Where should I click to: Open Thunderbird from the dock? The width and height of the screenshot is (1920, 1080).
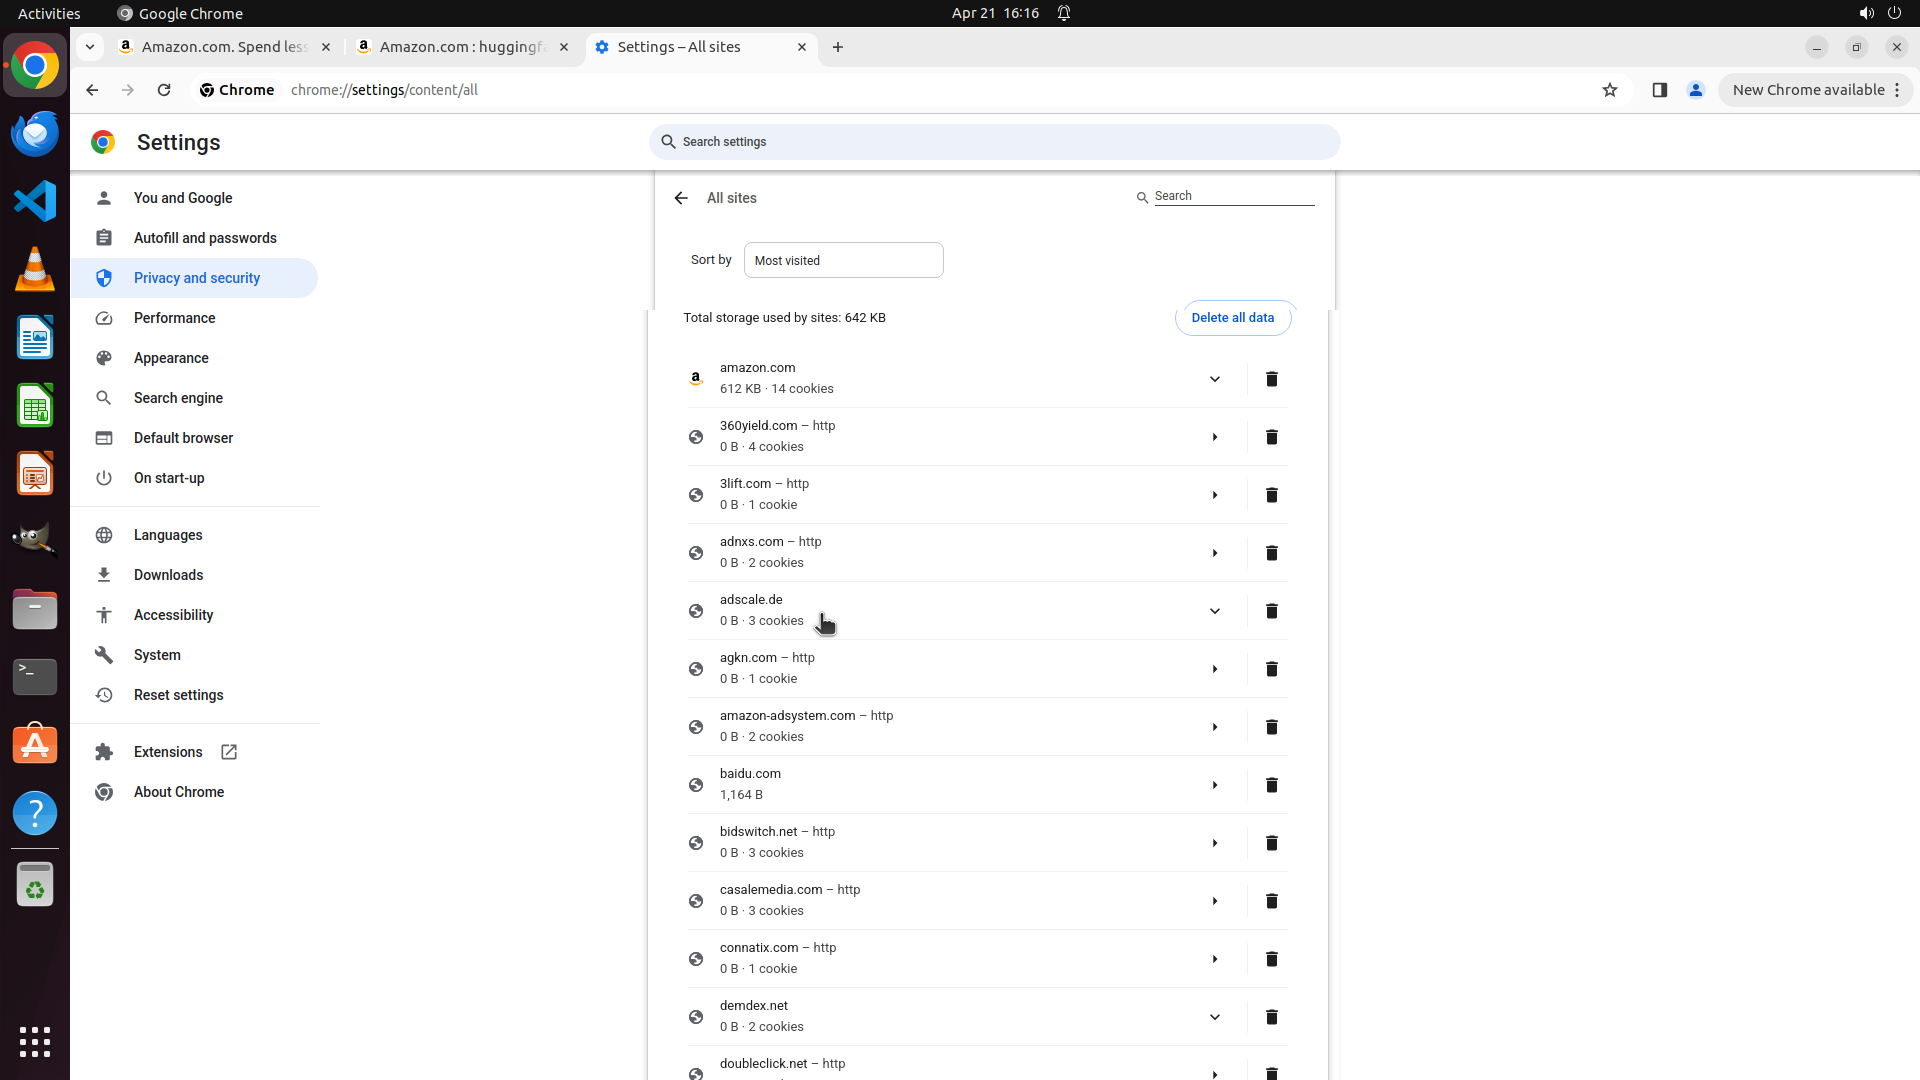35,133
